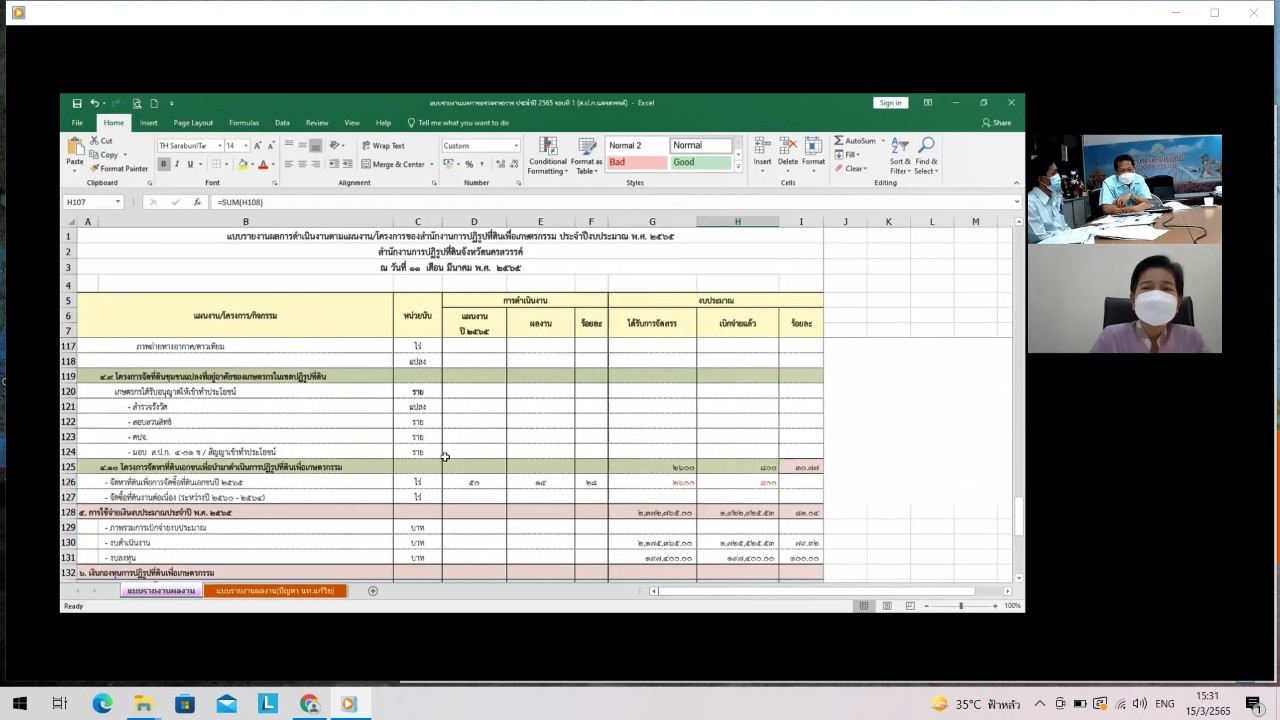Switch to the Data tab
Viewport: 1280px width, 720px height.
click(282, 123)
